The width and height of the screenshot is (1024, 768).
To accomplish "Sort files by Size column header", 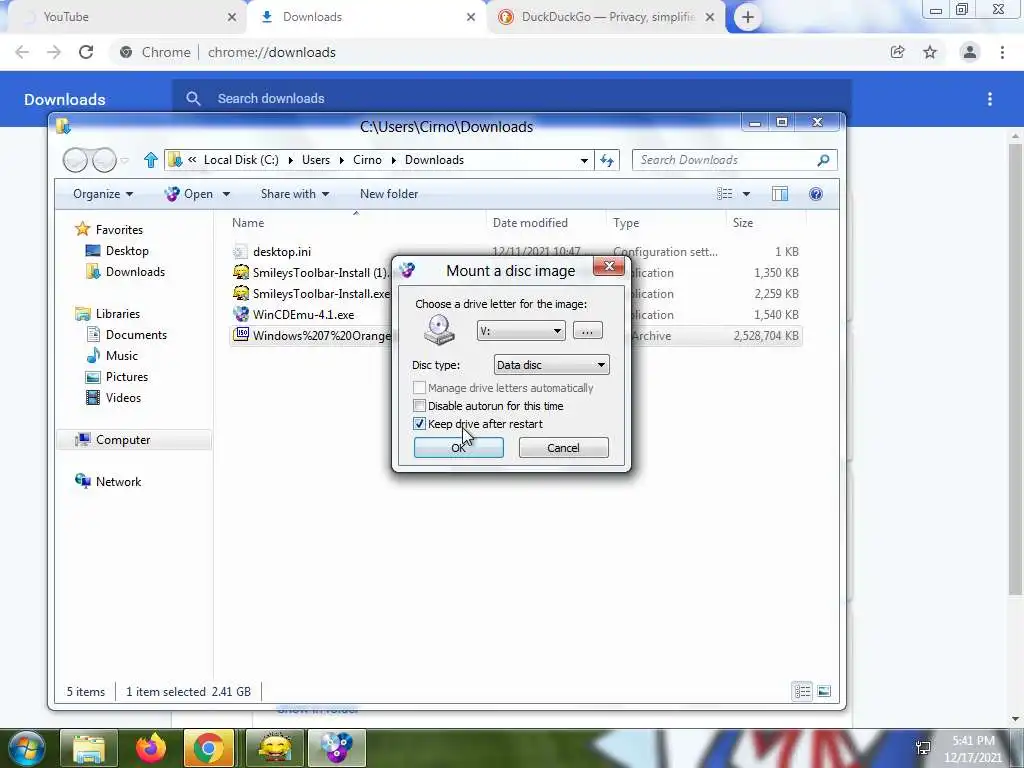I will (x=765, y=223).
